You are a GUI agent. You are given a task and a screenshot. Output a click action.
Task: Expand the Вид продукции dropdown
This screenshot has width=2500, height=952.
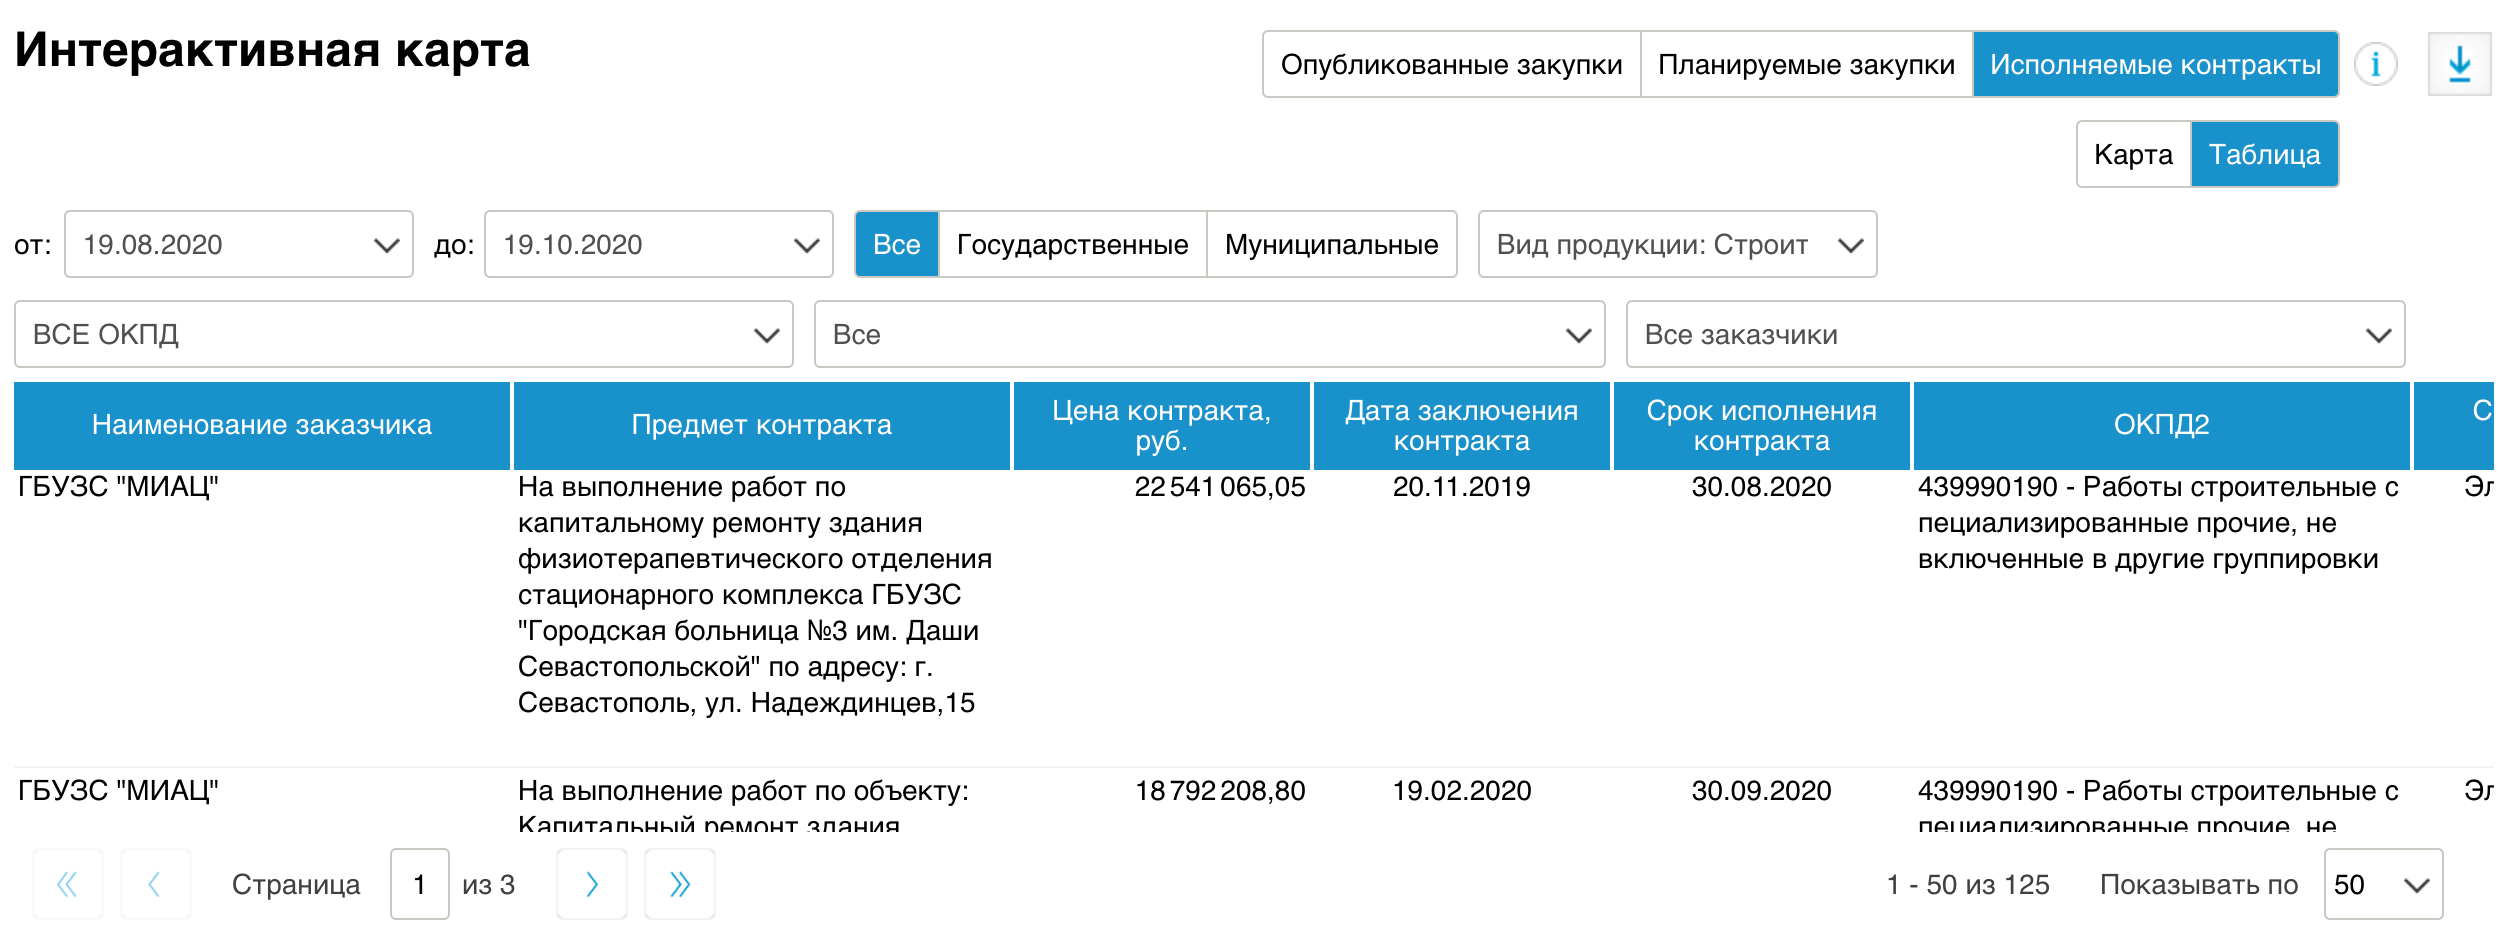coord(1676,244)
